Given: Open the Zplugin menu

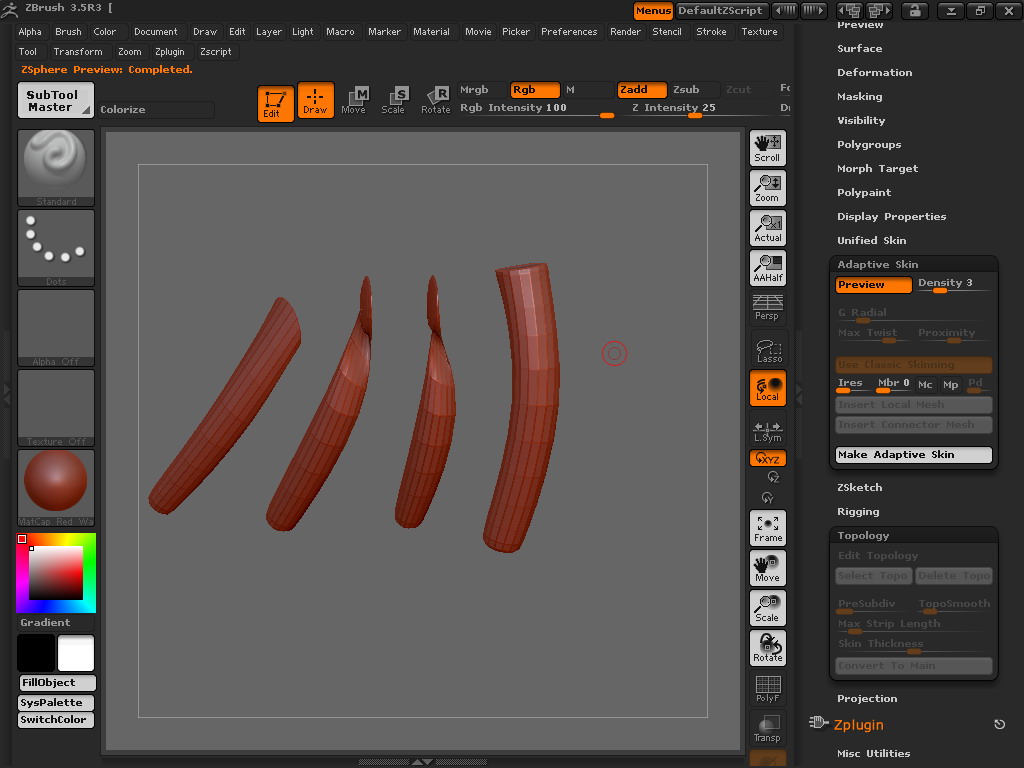Looking at the screenshot, I should pyautogui.click(x=169, y=52).
